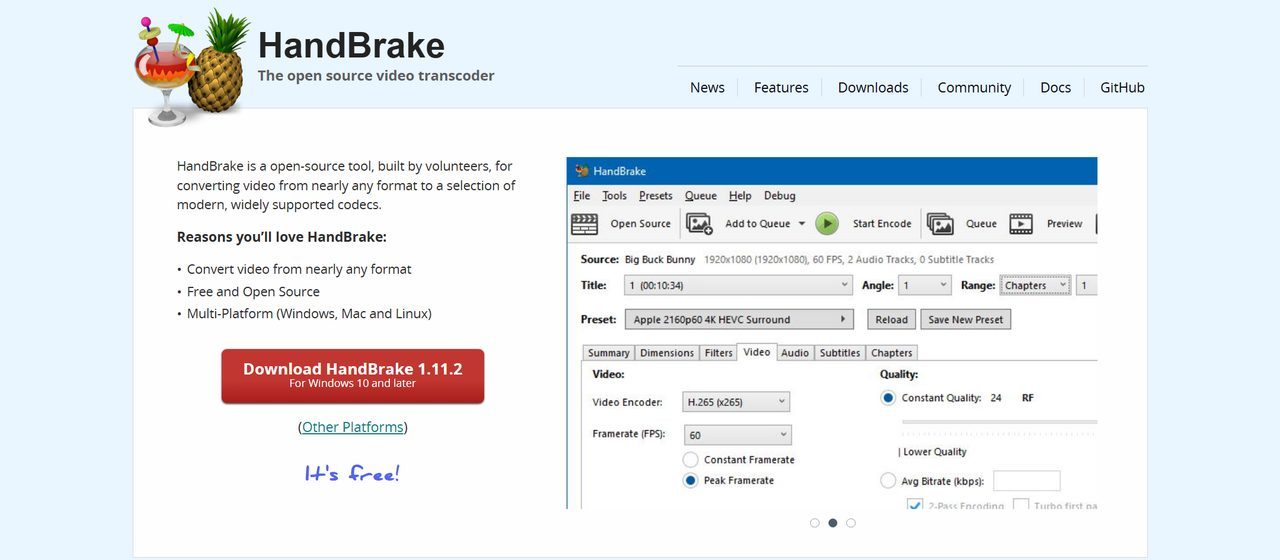This screenshot has height=560, width=1280.
Task: Open the Preset selector Apple 2160p60
Action: point(739,320)
